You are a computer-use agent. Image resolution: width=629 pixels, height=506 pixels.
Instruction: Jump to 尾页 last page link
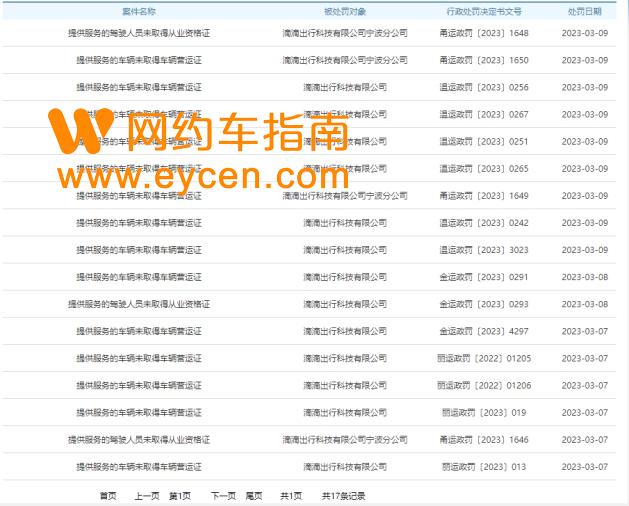pyautogui.click(x=254, y=496)
